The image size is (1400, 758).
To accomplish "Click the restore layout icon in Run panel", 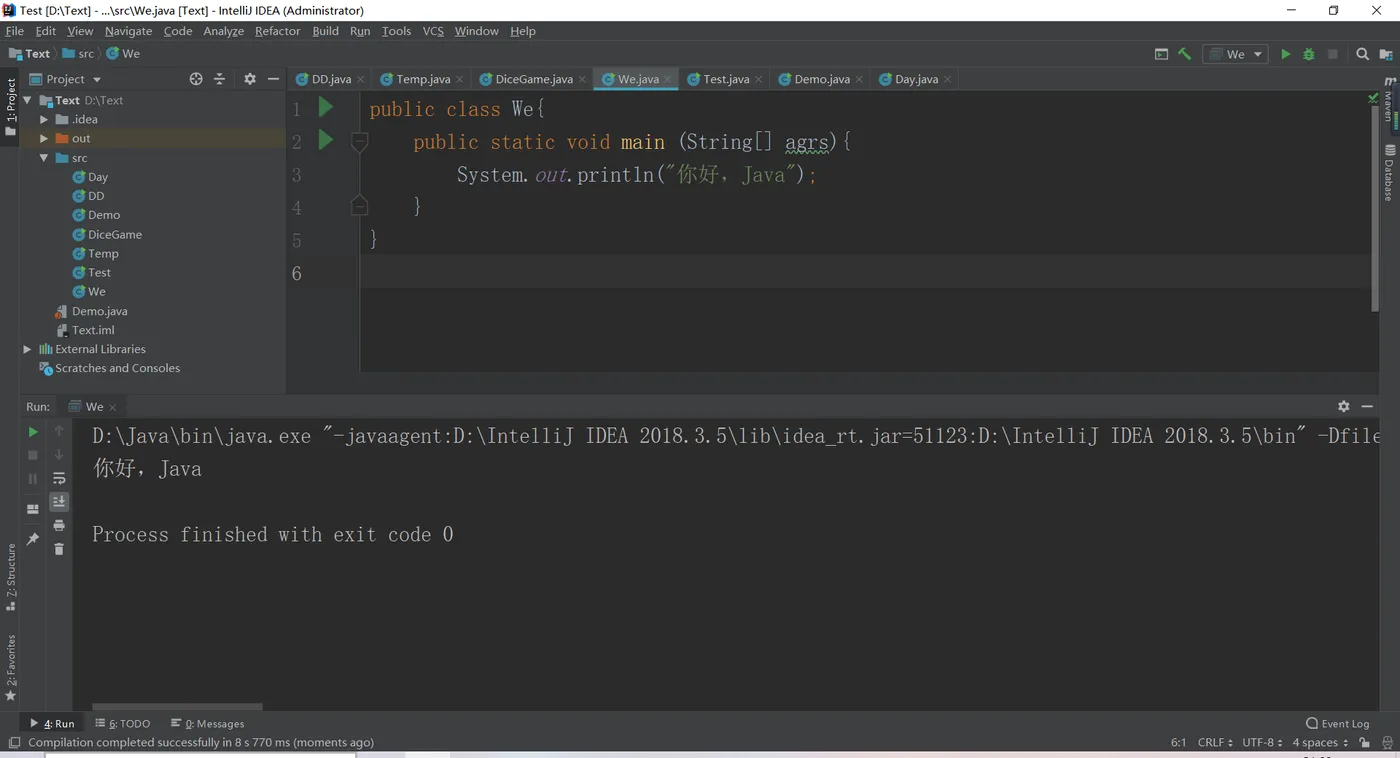I will coord(33,508).
